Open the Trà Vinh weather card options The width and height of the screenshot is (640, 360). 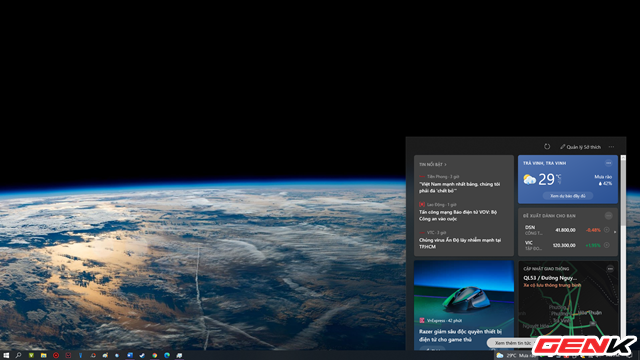click(x=609, y=163)
